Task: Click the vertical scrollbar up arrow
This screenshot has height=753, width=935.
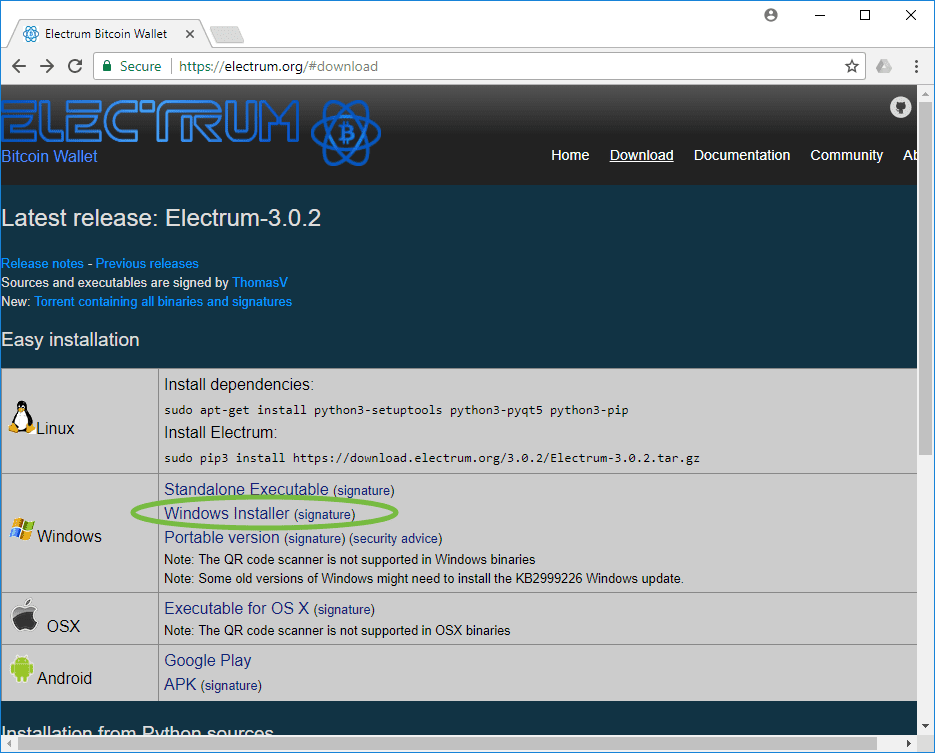Action: coord(925,94)
